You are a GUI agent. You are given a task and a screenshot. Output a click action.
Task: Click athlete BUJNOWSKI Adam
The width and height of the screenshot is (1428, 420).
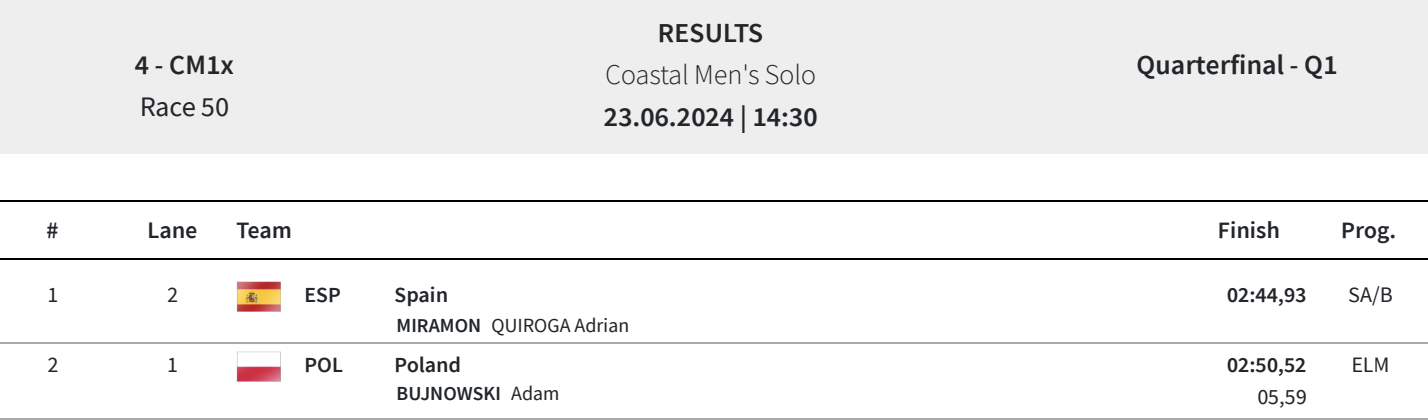tap(477, 394)
